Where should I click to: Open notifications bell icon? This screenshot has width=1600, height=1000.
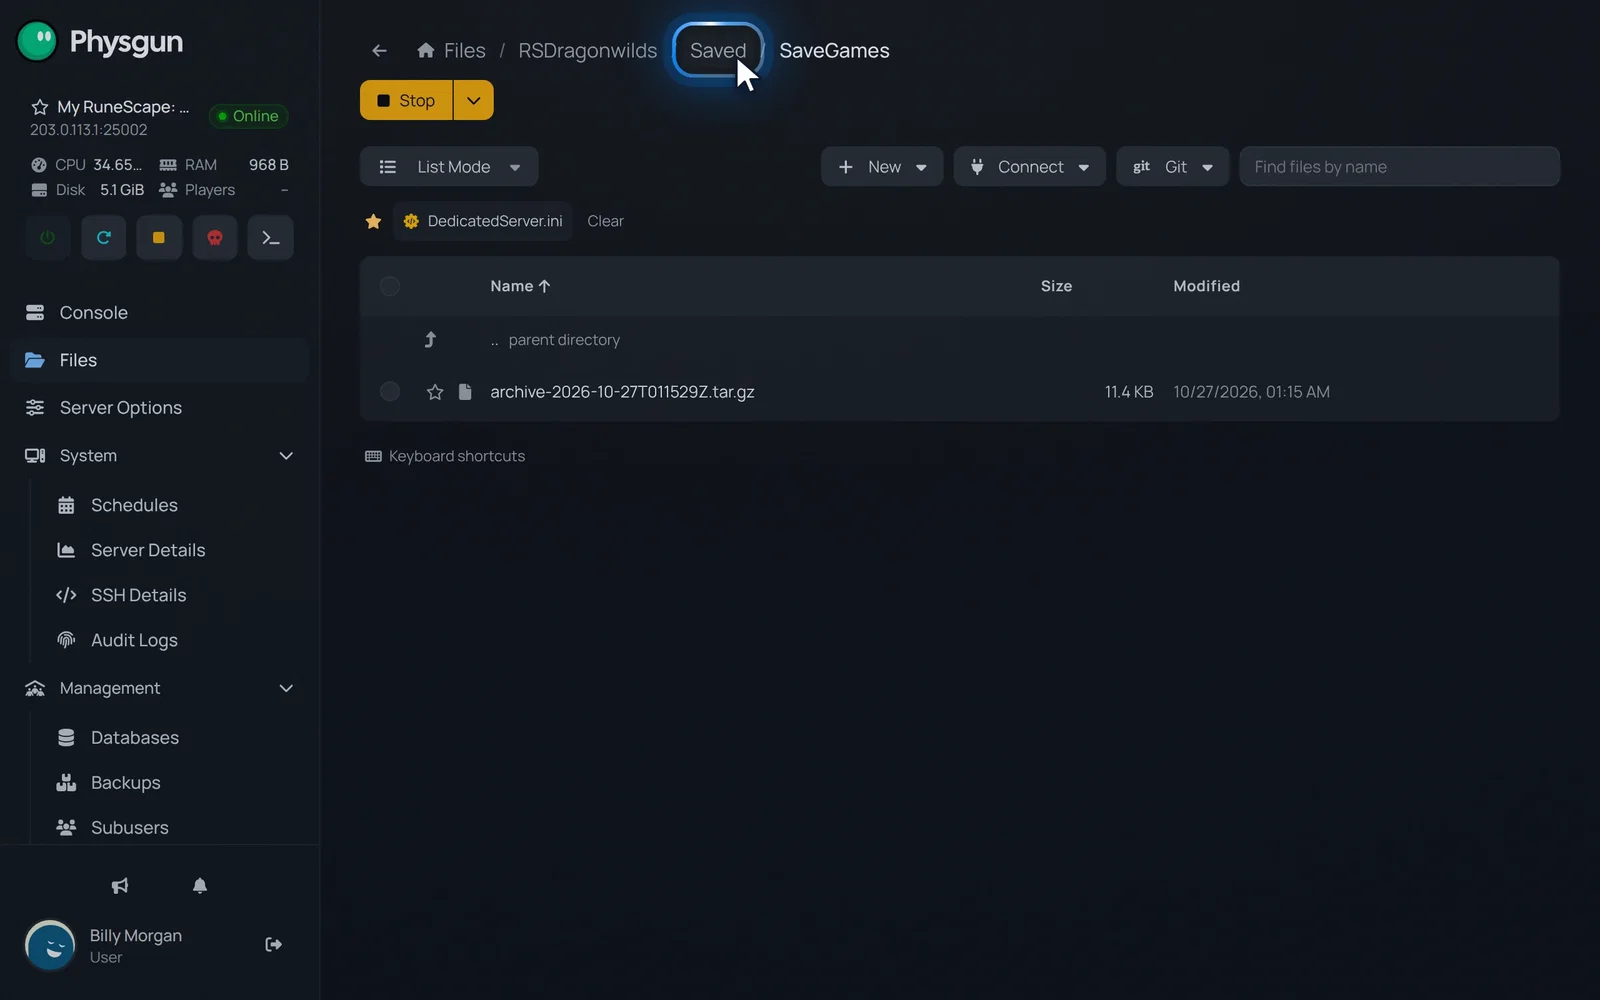click(x=200, y=886)
